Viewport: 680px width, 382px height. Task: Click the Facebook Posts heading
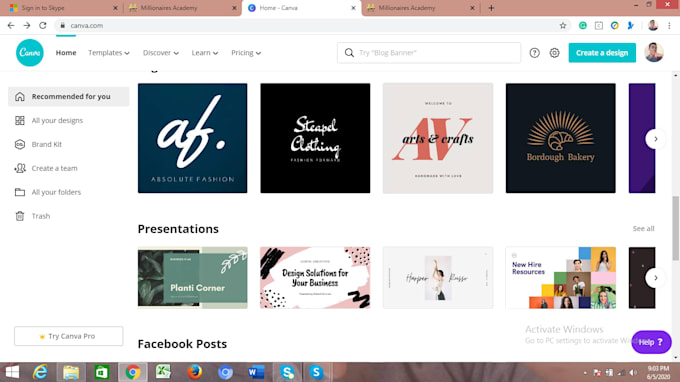tap(182, 344)
